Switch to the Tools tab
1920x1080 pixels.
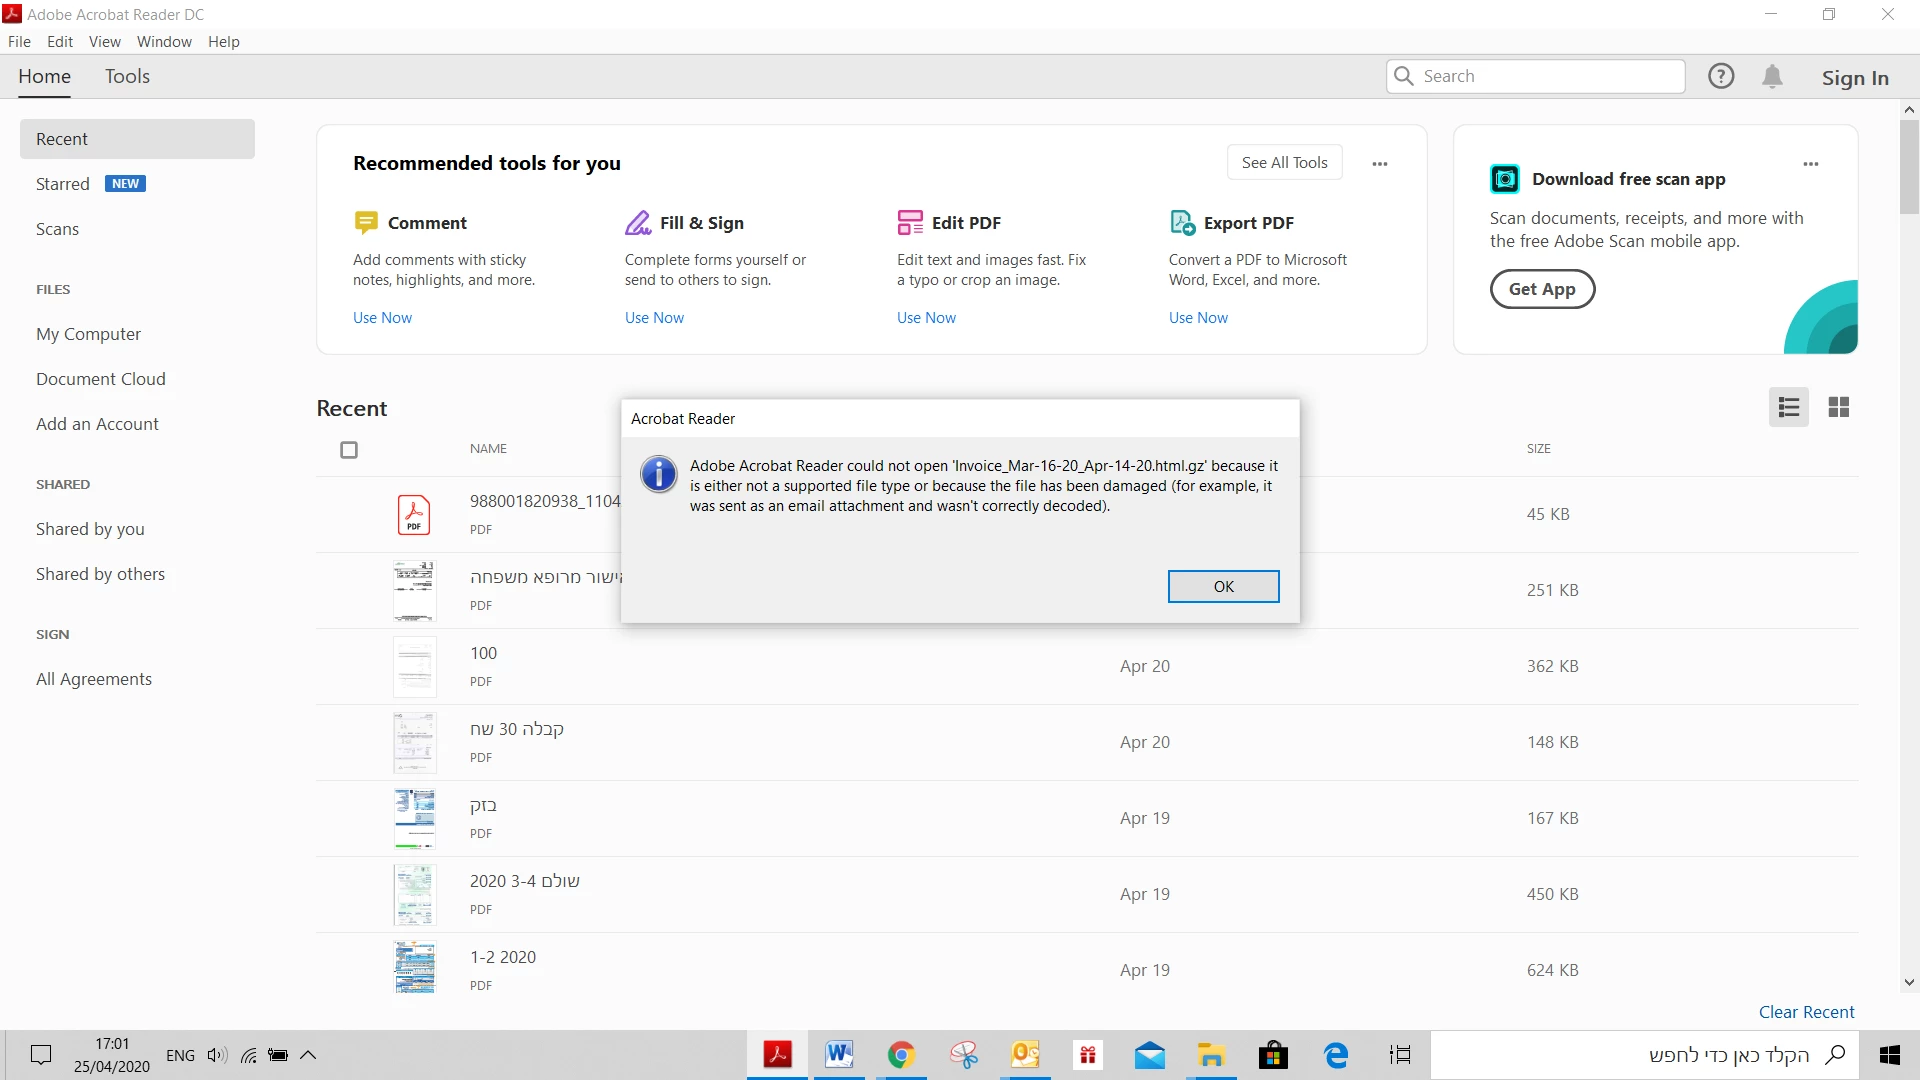click(x=127, y=77)
